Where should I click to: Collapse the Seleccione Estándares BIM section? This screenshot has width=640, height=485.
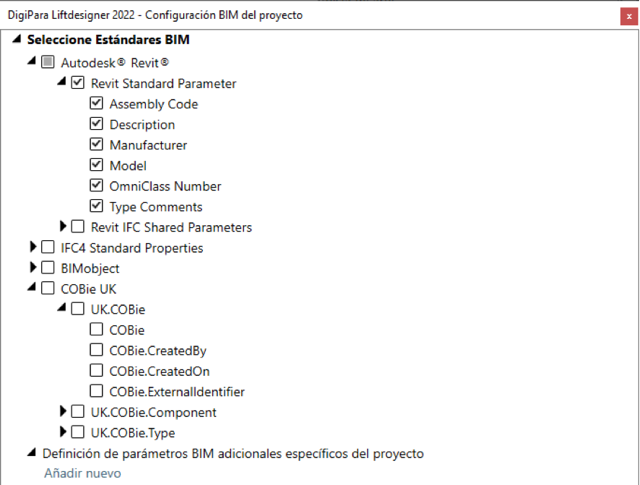pyautogui.click(x=17, y=39)
